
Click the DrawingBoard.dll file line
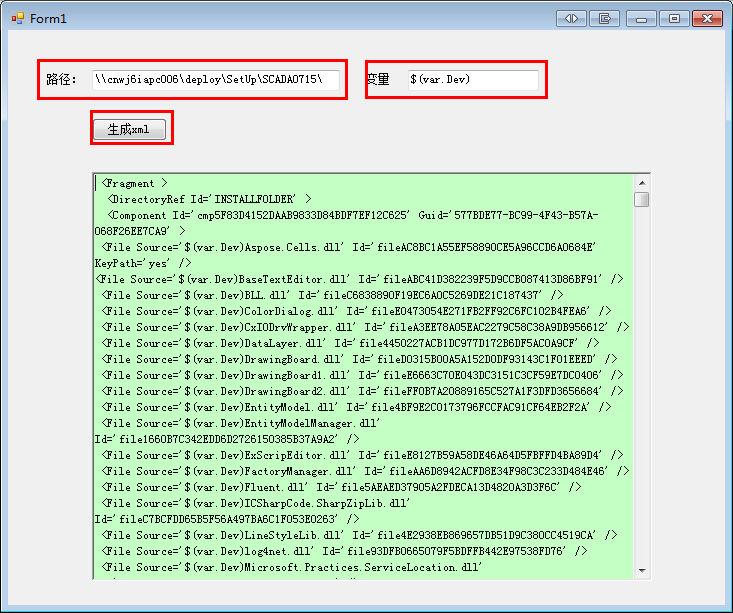coord(359,359)
